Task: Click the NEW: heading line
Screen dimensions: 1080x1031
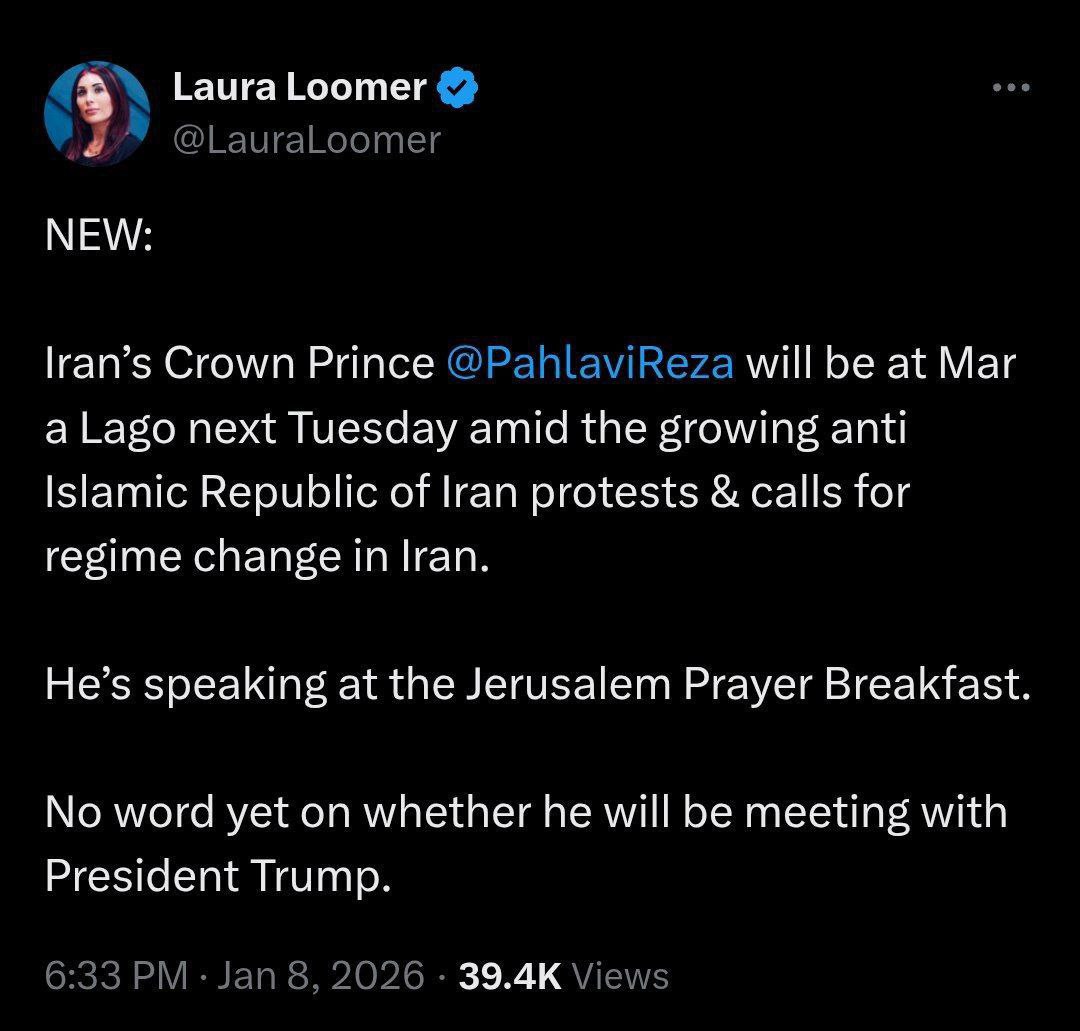Action: [98, 236]
